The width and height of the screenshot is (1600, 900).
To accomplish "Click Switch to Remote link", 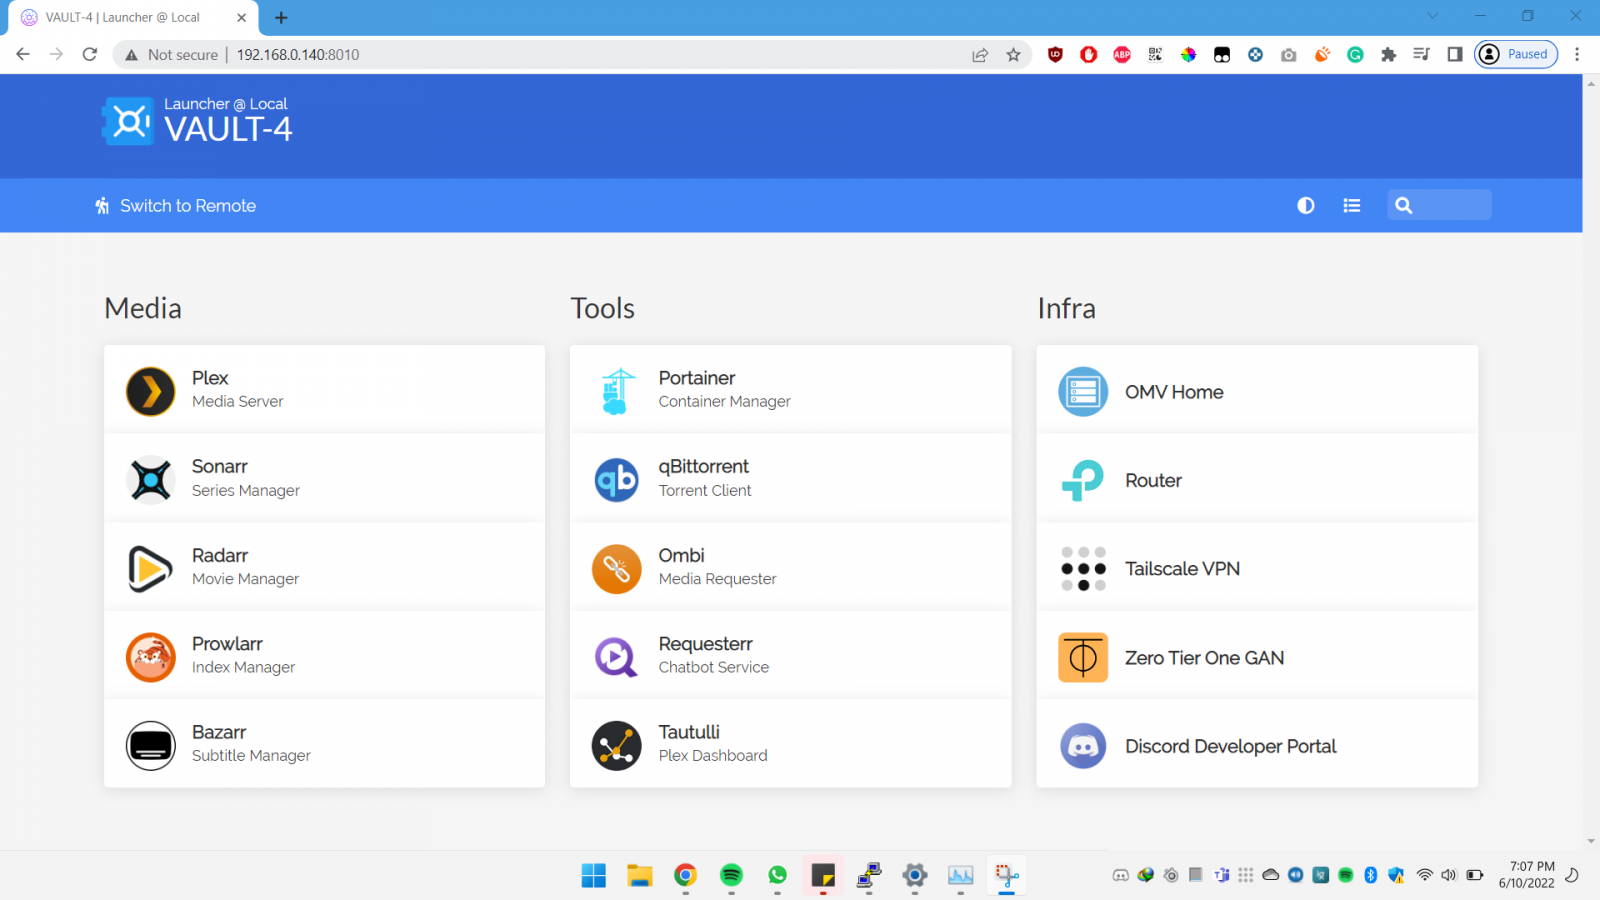I will 176,205.
